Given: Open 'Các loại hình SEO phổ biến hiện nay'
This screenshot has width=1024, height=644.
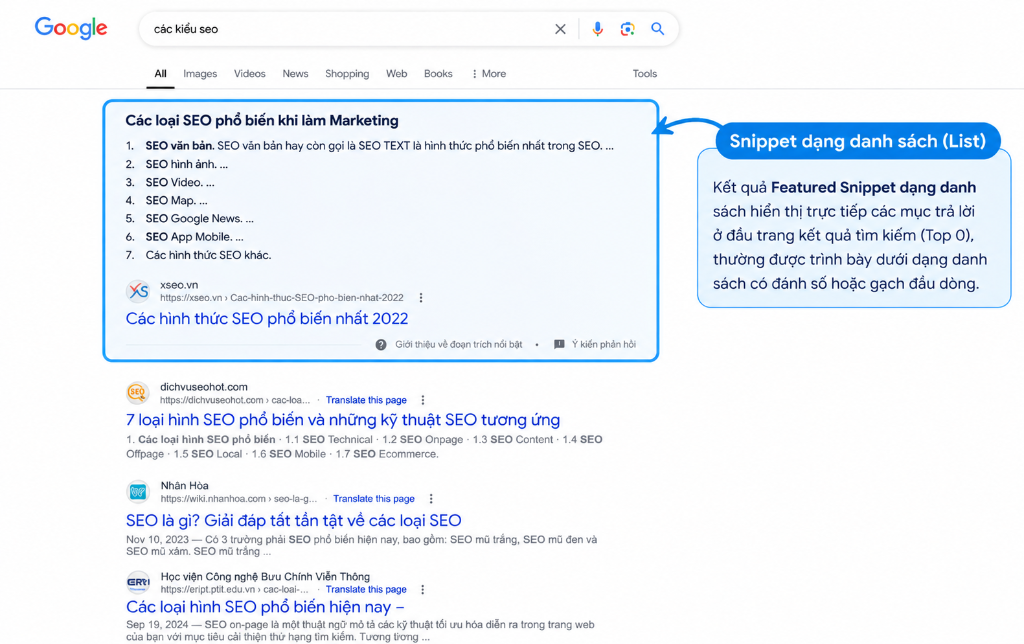Looking at the screenshot, I should click(265, 607).
